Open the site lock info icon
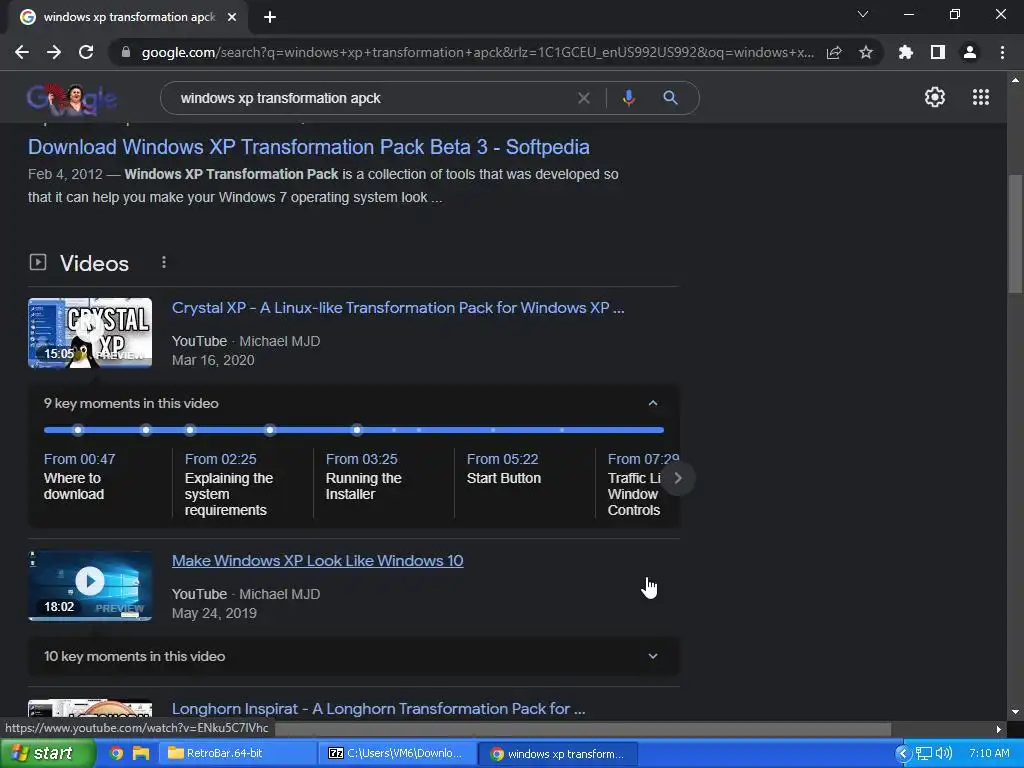This screenshot has width=1024, height=768. pyautogui.click(x=126, y=52)
